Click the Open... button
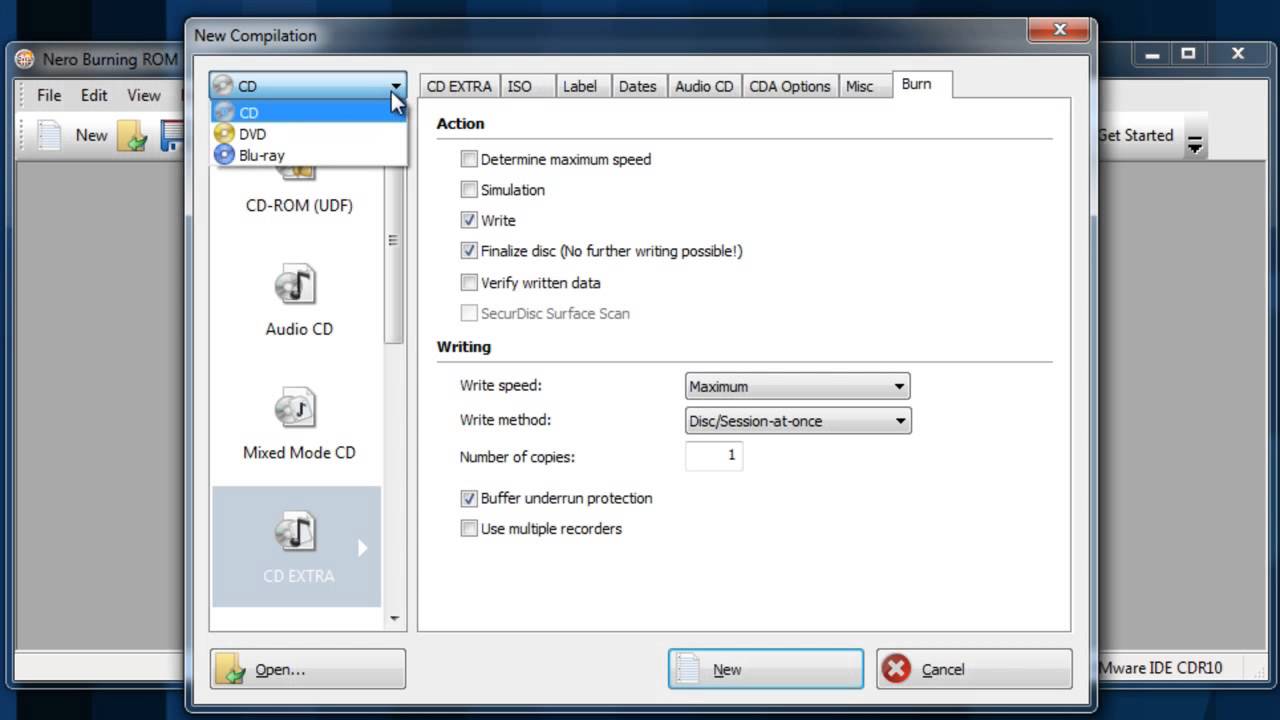 (308, 669)
